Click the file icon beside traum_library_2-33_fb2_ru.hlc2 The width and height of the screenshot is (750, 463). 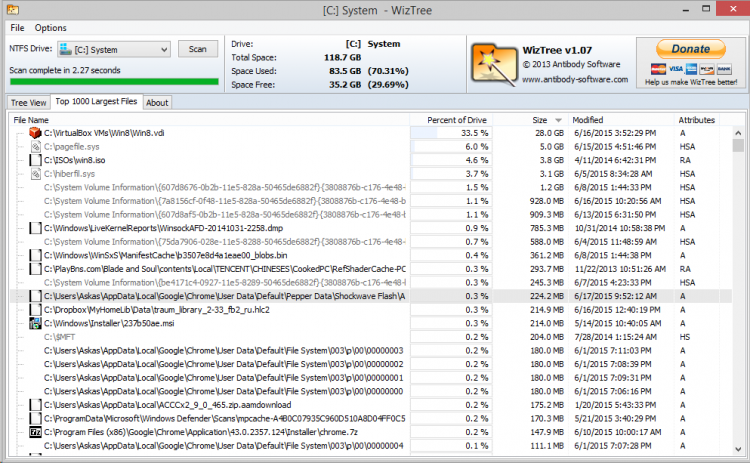(35, 310)
